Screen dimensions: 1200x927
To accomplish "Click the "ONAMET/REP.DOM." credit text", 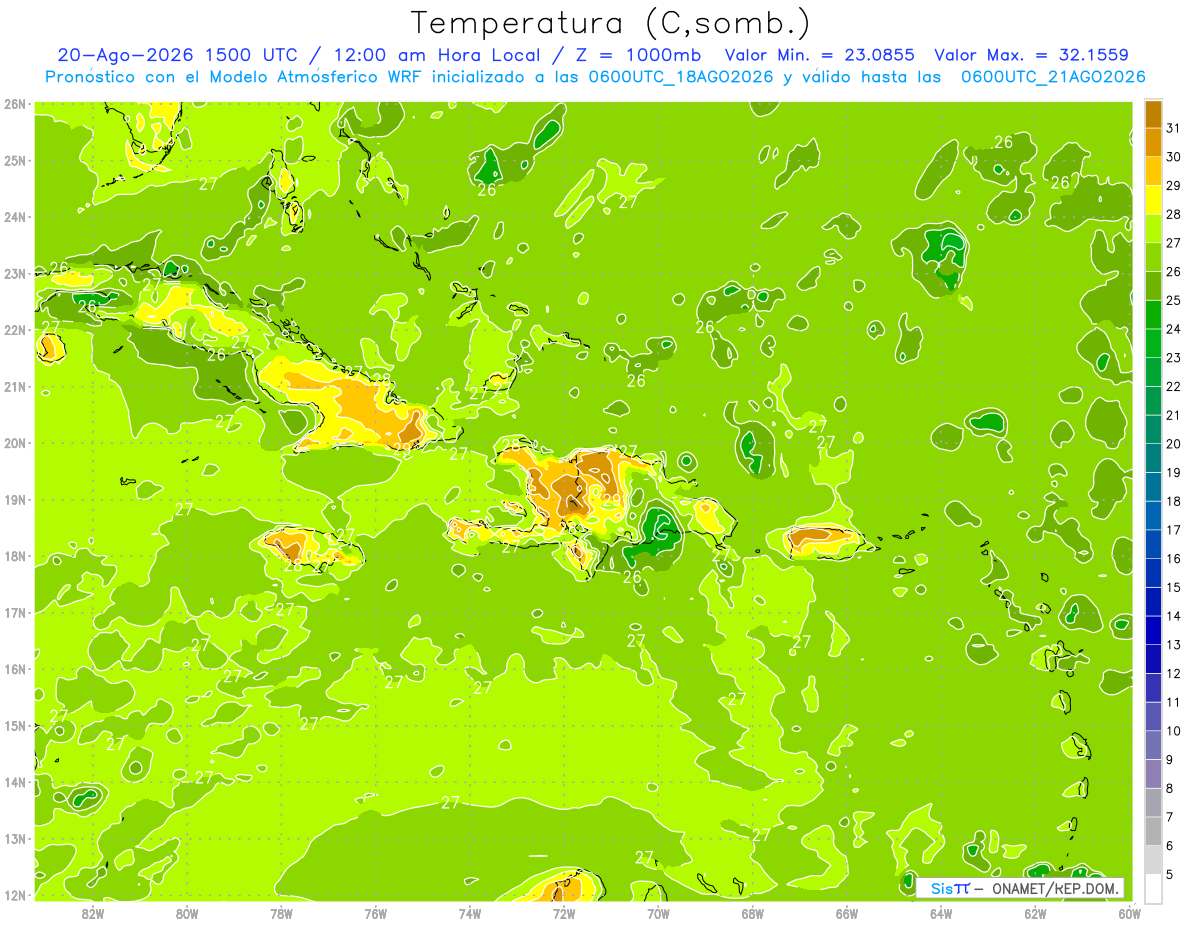I will [1055, 888].
